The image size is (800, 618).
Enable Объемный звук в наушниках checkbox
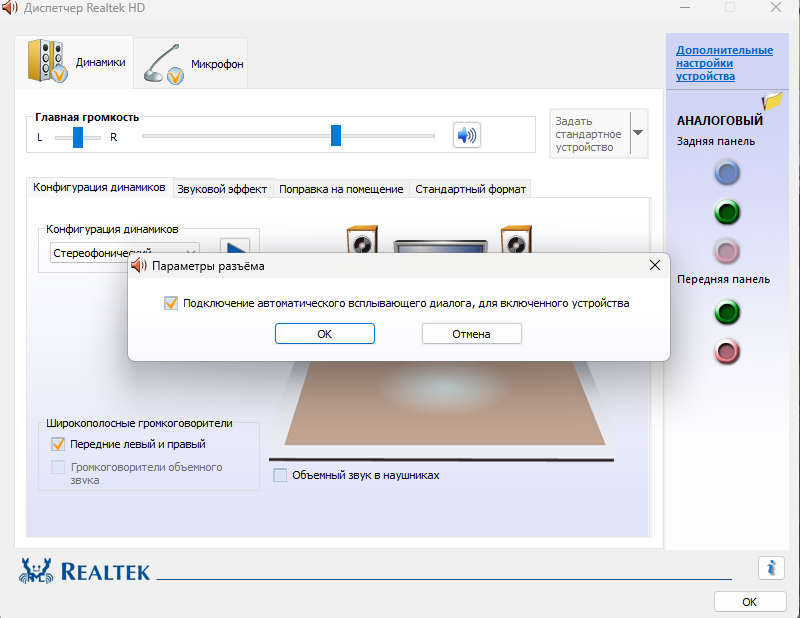coord(280,475)
